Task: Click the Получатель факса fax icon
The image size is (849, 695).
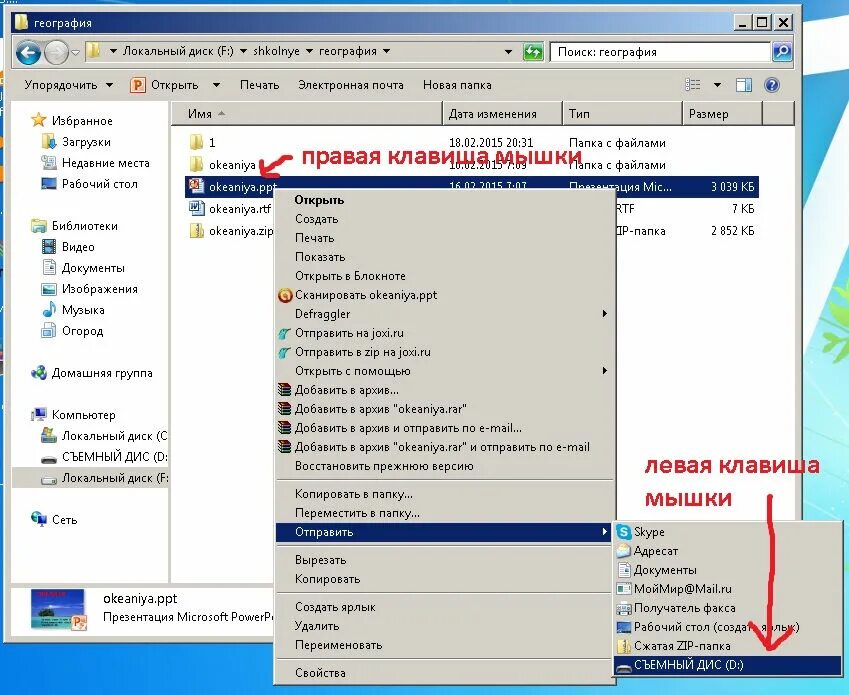Action: coord(624,608)
